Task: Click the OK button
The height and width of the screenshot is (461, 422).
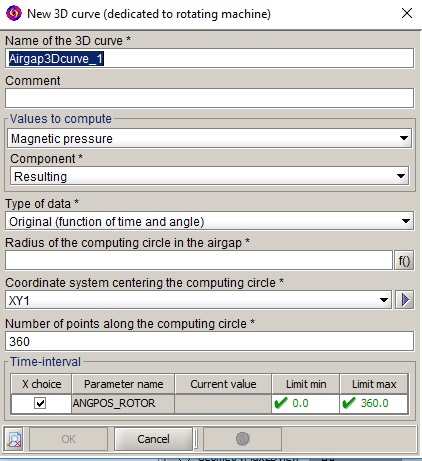Action: pyautogui.click(x=68, y=439)
